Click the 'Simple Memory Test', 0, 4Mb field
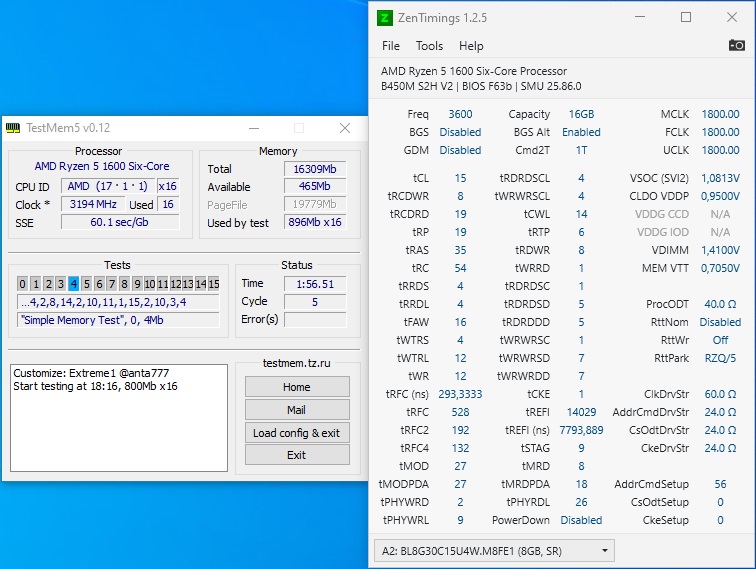The width and height of the screenshot is (756, 569). [118, 320]
